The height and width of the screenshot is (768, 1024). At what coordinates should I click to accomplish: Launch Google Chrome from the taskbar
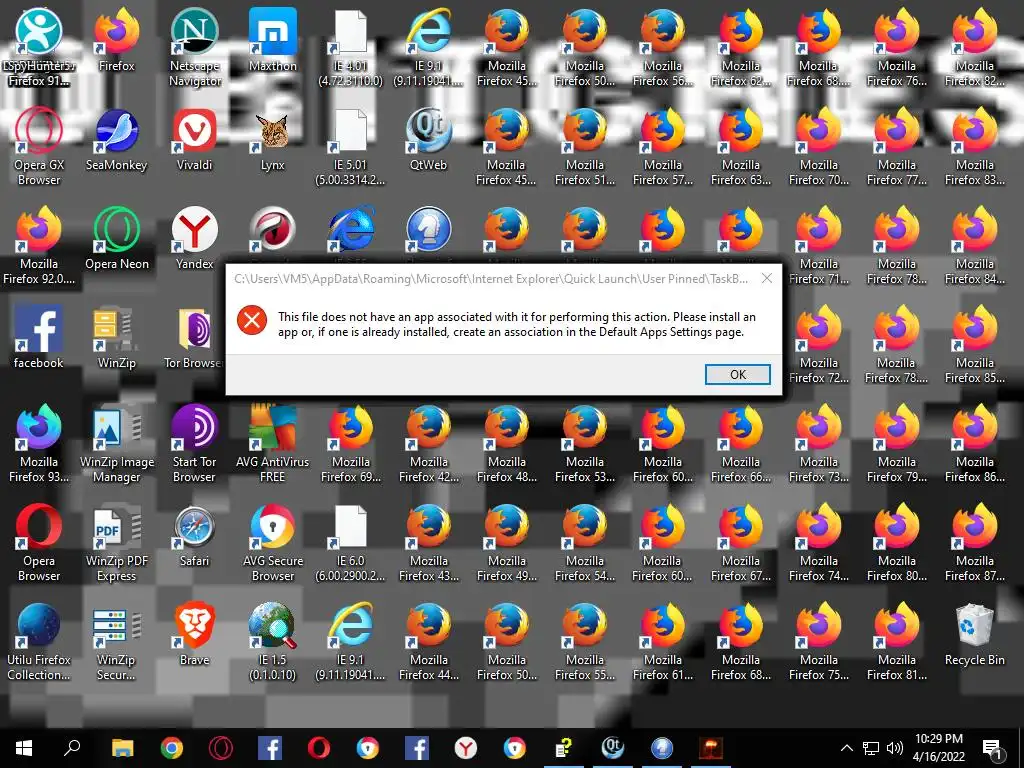pyautogui.click(x=171, y=748)
